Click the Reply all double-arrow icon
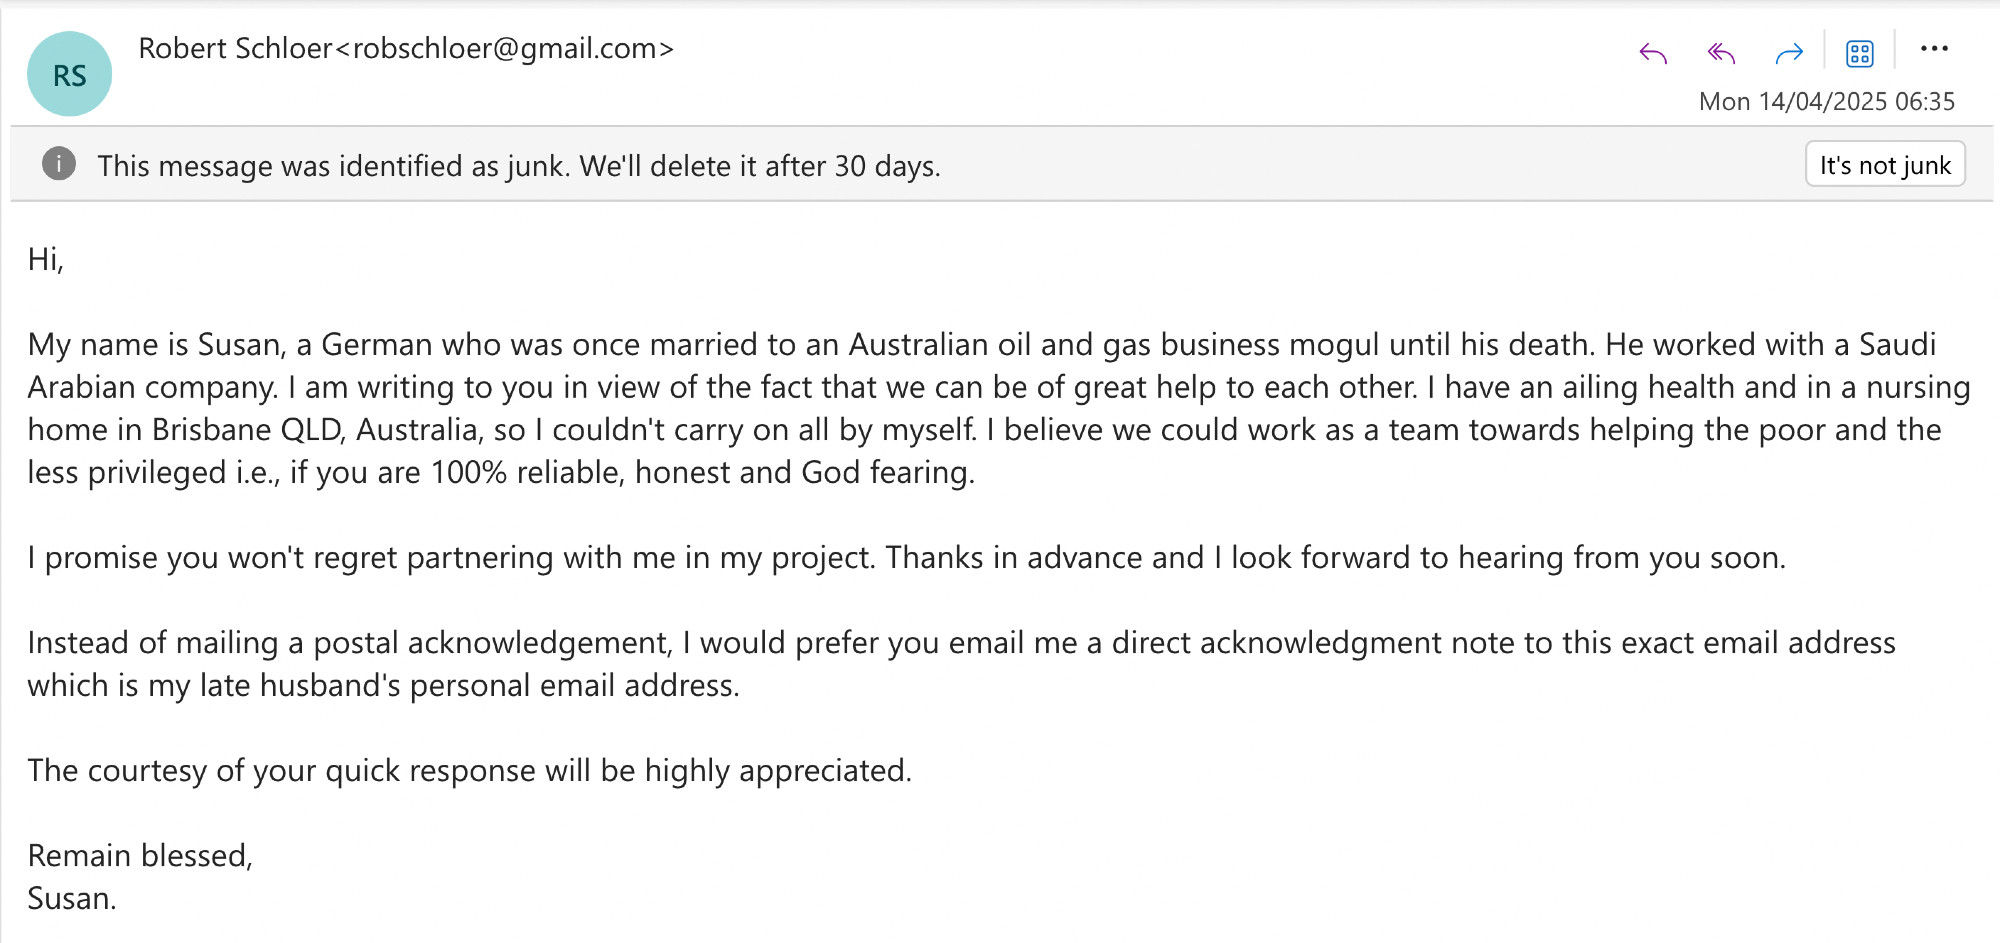 [x=1720, y=53]
